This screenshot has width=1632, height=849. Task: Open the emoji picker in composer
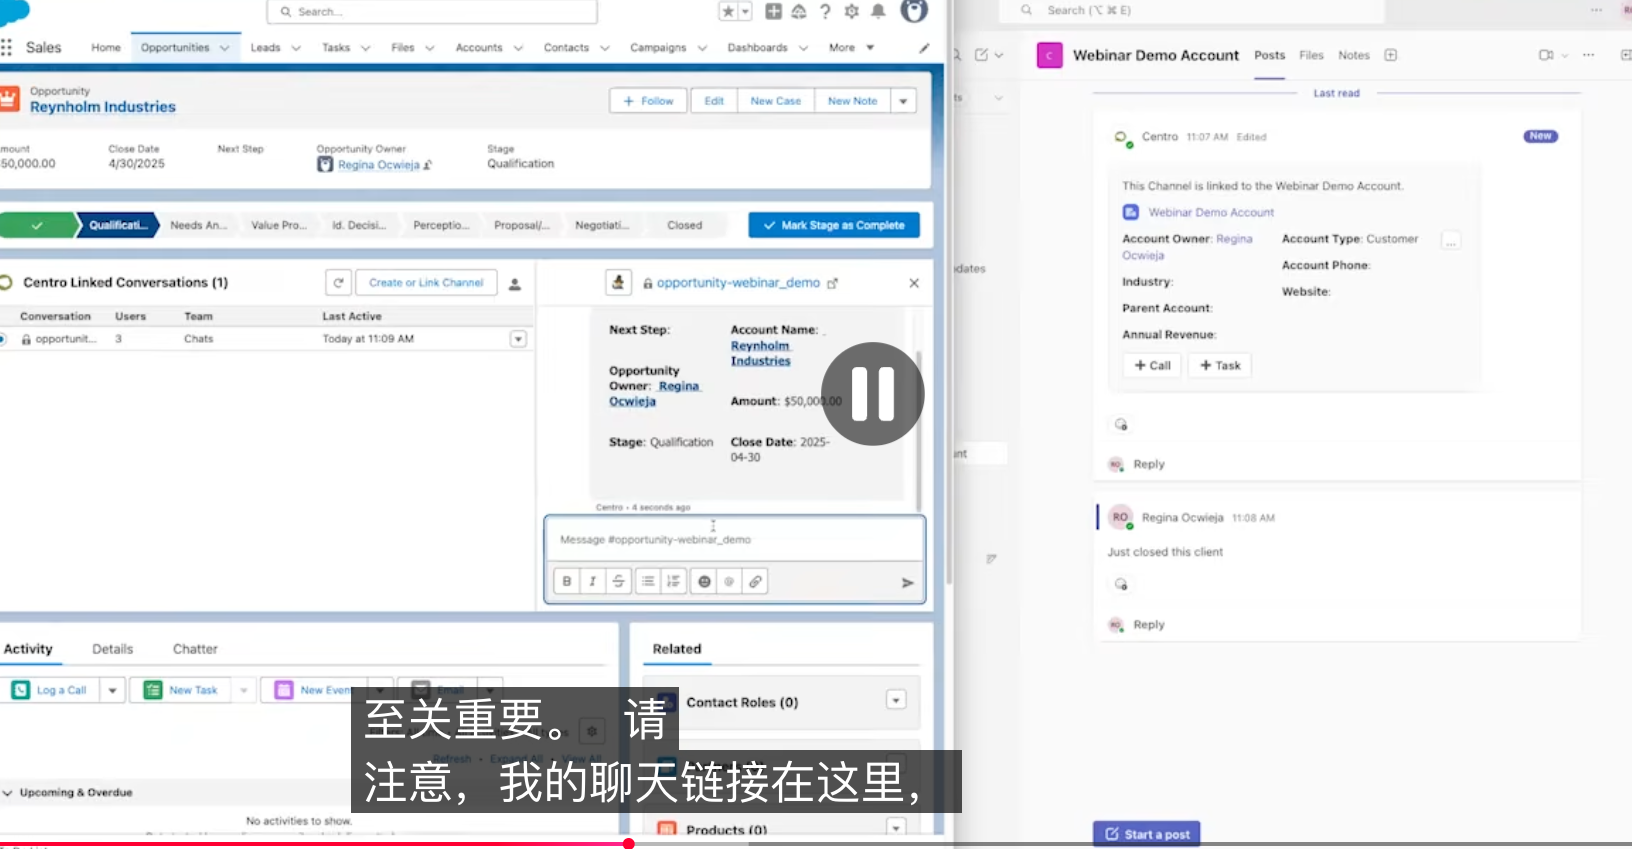[x=704, y=581]
